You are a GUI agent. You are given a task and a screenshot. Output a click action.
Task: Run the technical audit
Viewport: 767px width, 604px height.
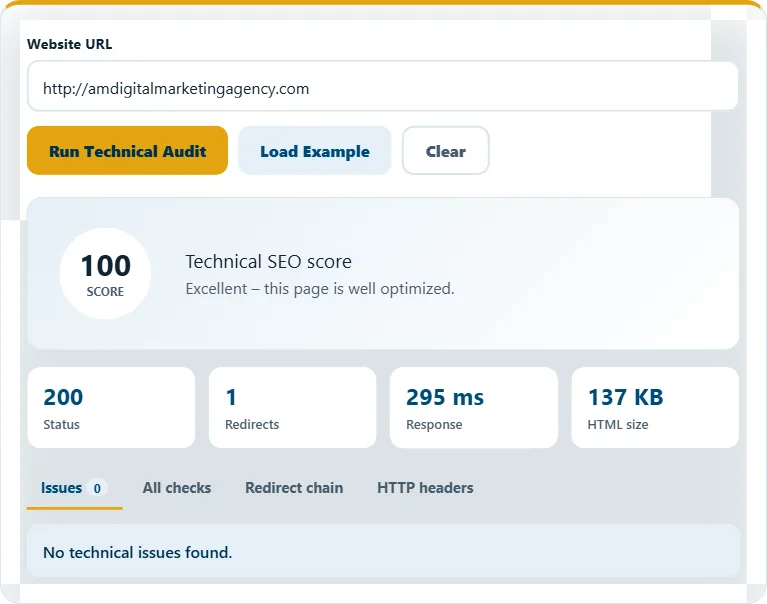click(x=127, y=151)
